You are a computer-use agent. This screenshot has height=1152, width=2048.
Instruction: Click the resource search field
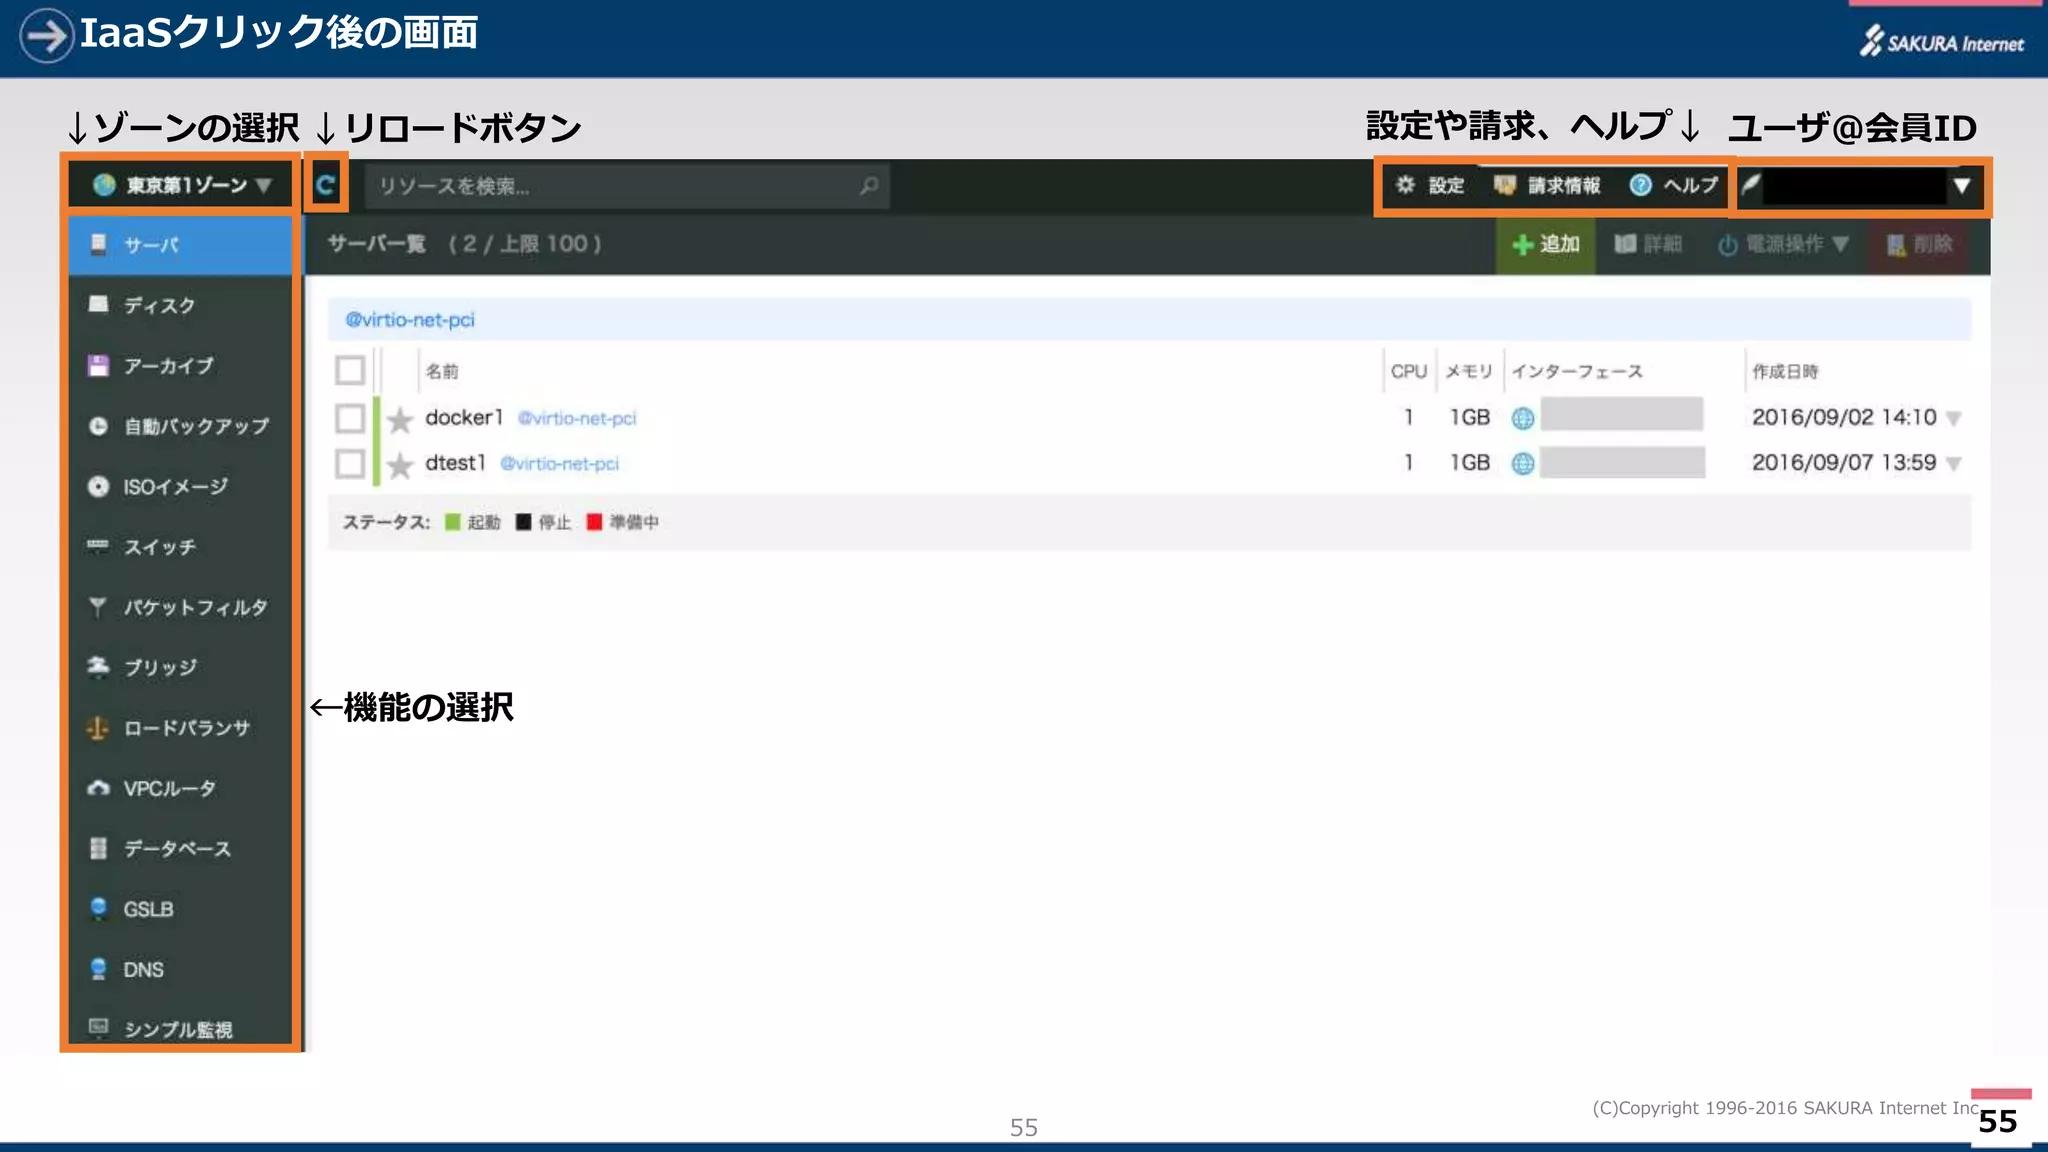(627, 186)
